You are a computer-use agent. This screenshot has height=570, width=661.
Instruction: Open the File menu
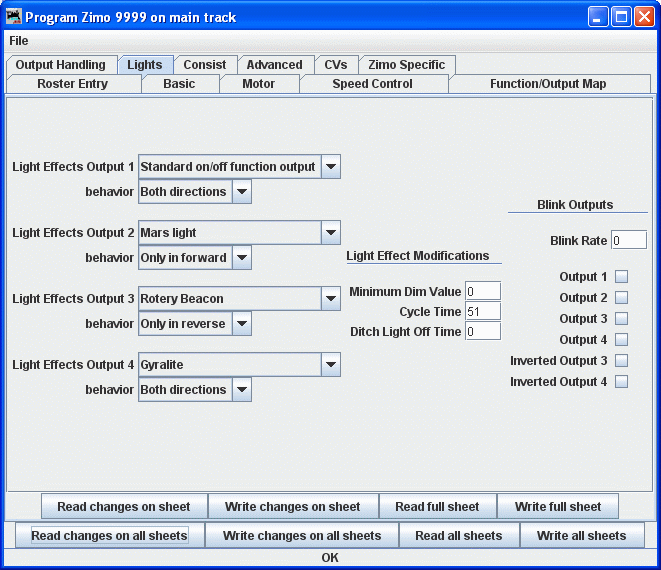[x=19, y=41]
